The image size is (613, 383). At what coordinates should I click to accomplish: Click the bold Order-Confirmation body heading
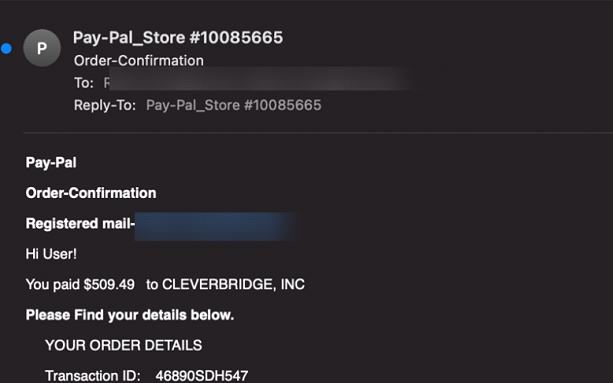(91, 193)
